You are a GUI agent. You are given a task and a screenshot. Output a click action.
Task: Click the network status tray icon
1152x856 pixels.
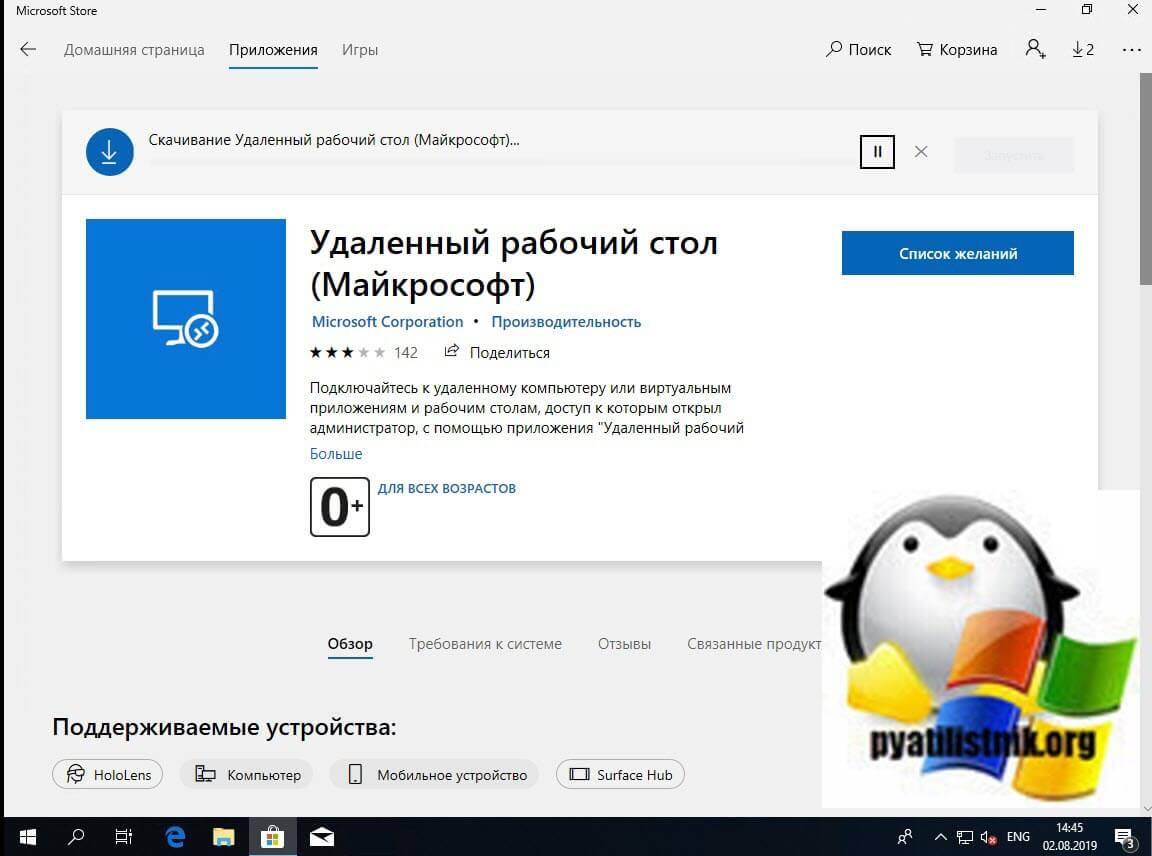pos(965,837)
